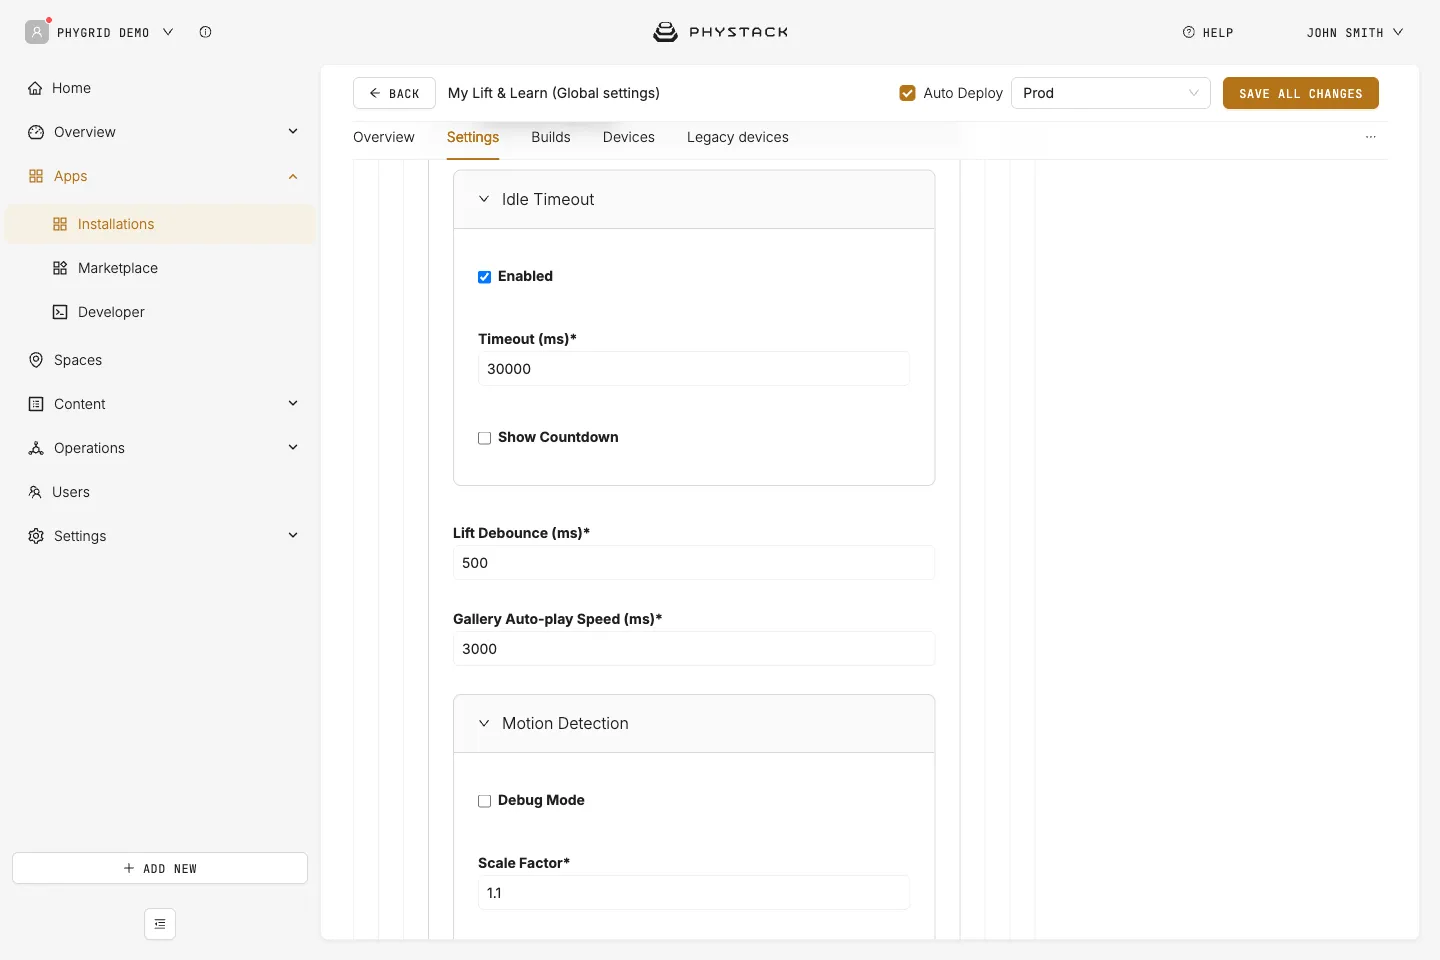1440x960 pixels.
Task: Click the Save All Changes button
Action: [1301, 93]
